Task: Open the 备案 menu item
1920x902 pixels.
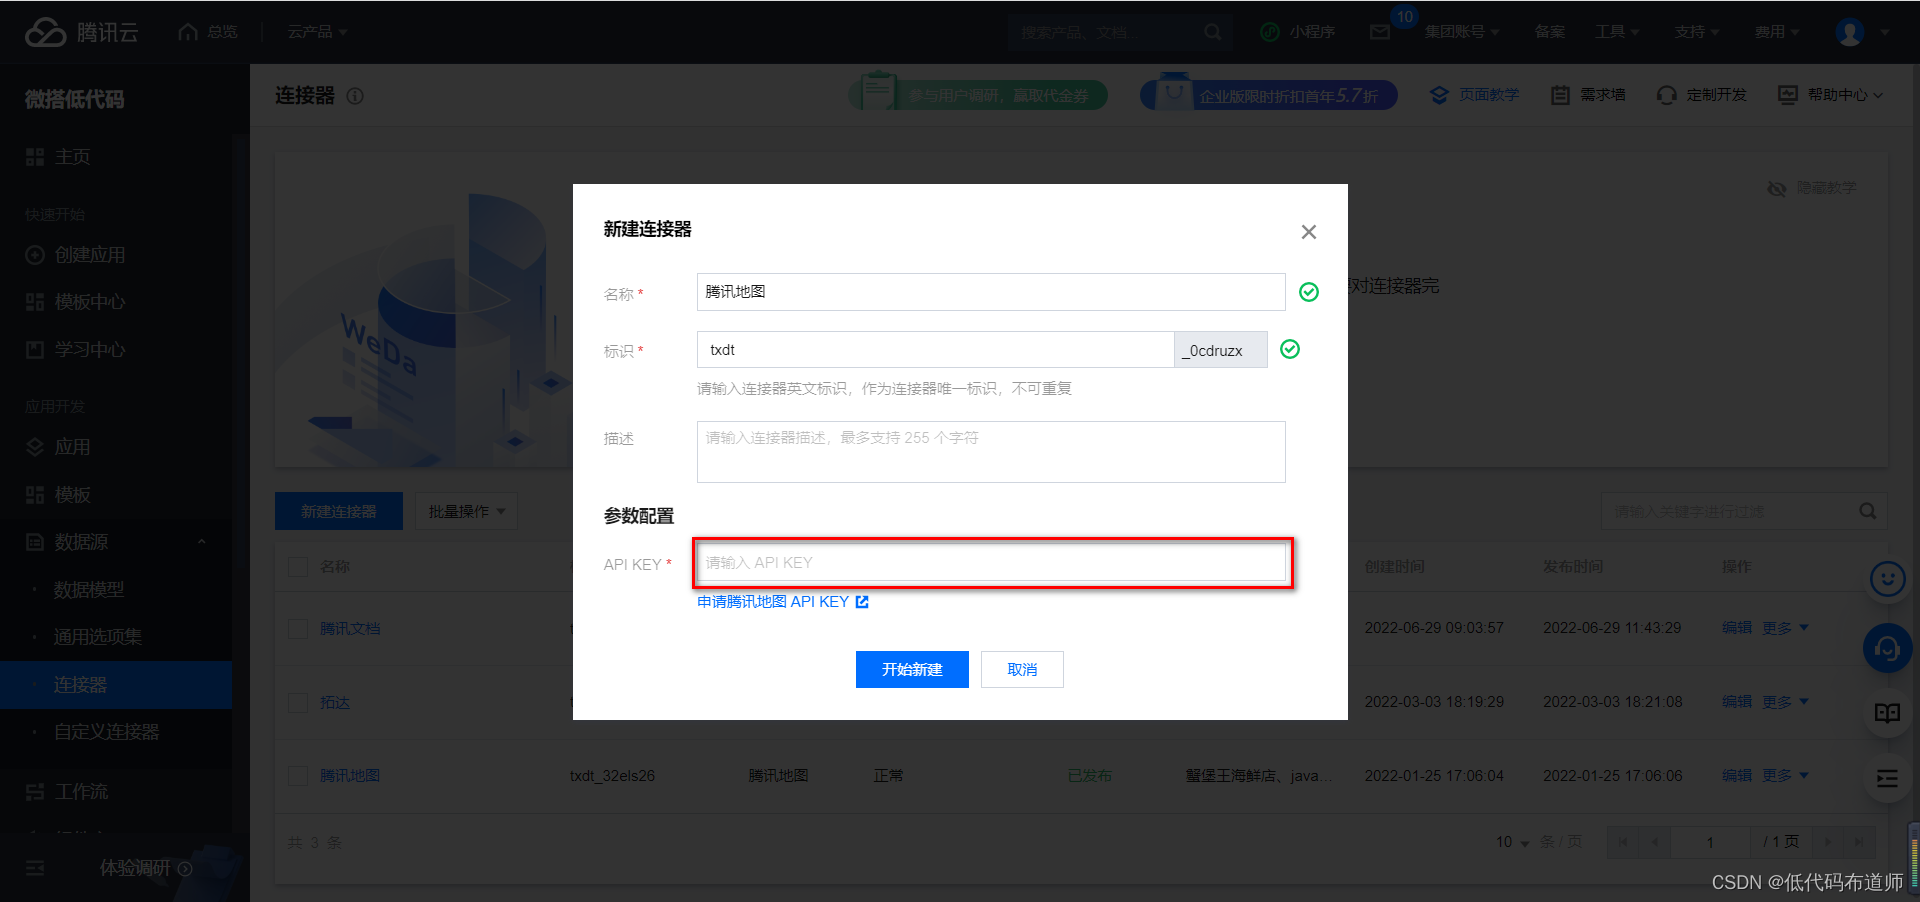Action: click(1549, 32)
